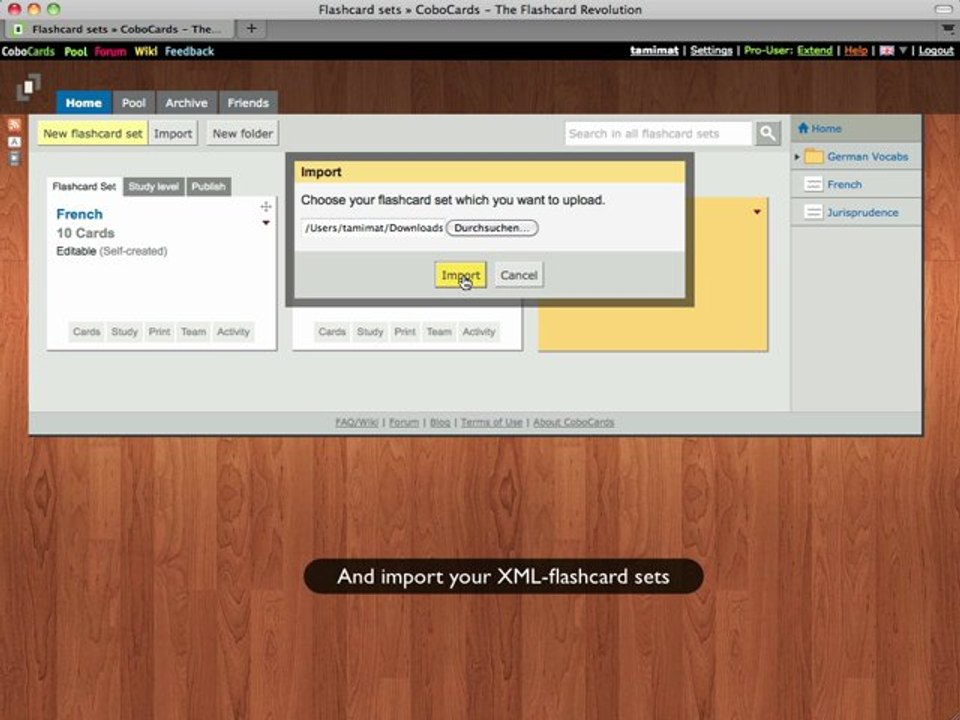Open the Blog footer link
The image size is (960, 720).
click(440, 422)
